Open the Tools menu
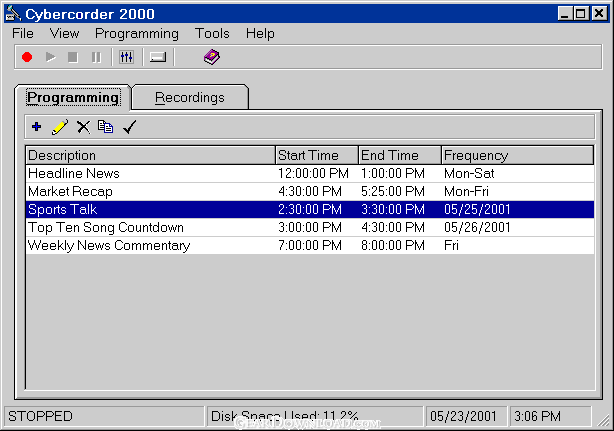 pos(212,33)
